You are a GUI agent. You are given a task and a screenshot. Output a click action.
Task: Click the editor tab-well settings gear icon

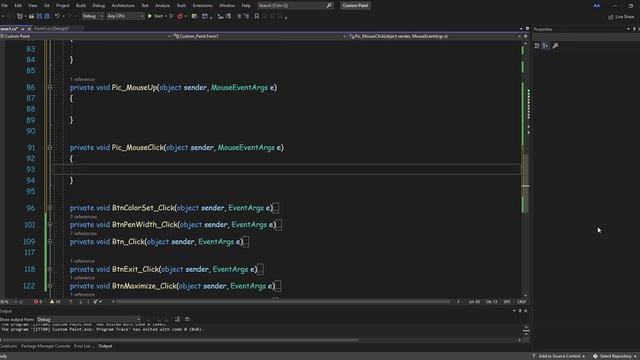(527, 29)
